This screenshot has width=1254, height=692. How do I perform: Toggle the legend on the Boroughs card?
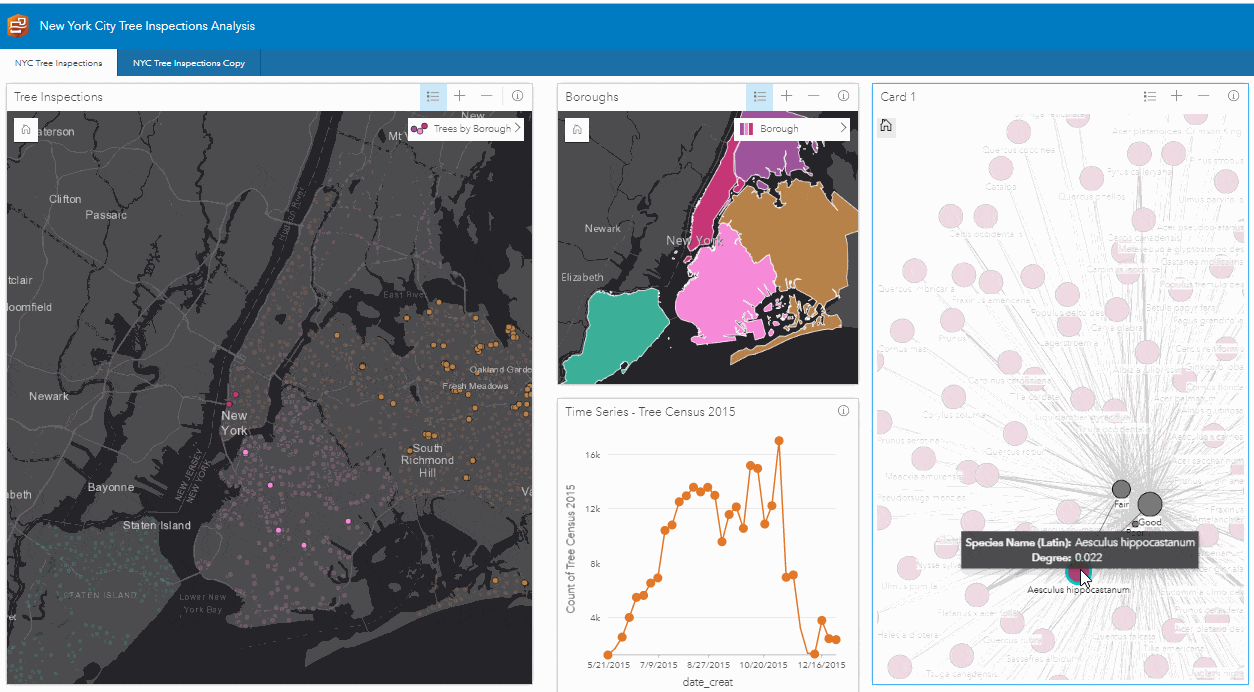[x=759, y=96]
